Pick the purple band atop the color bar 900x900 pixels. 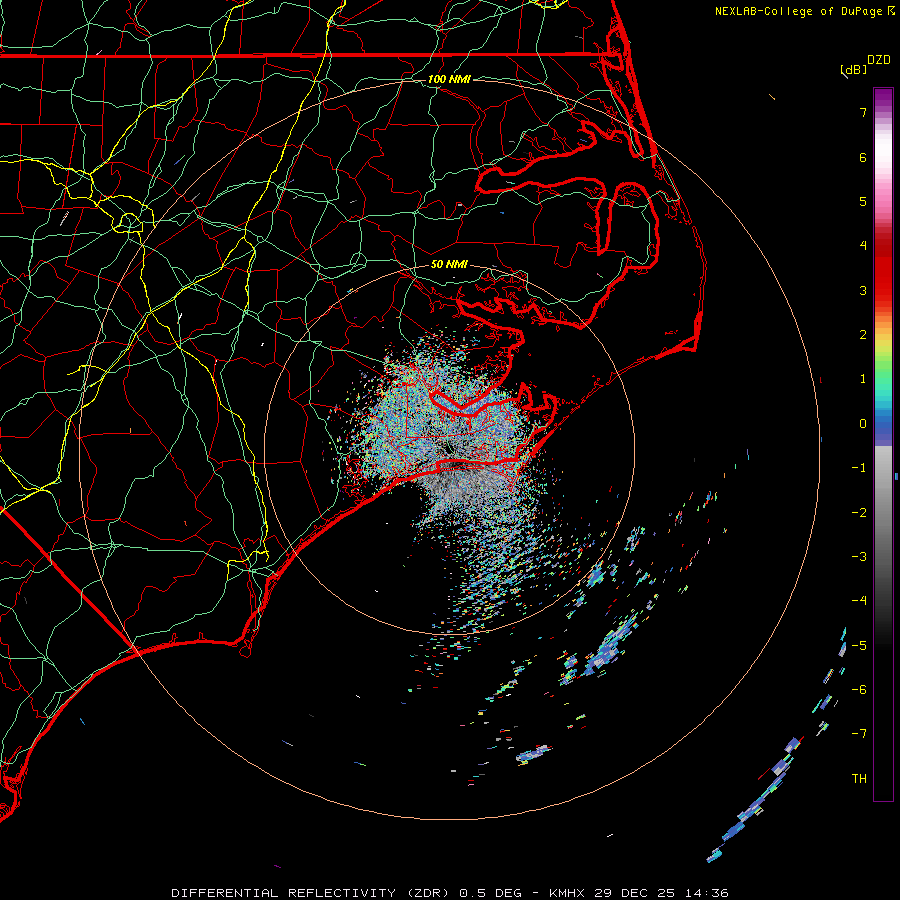click(x=883, y=98)
